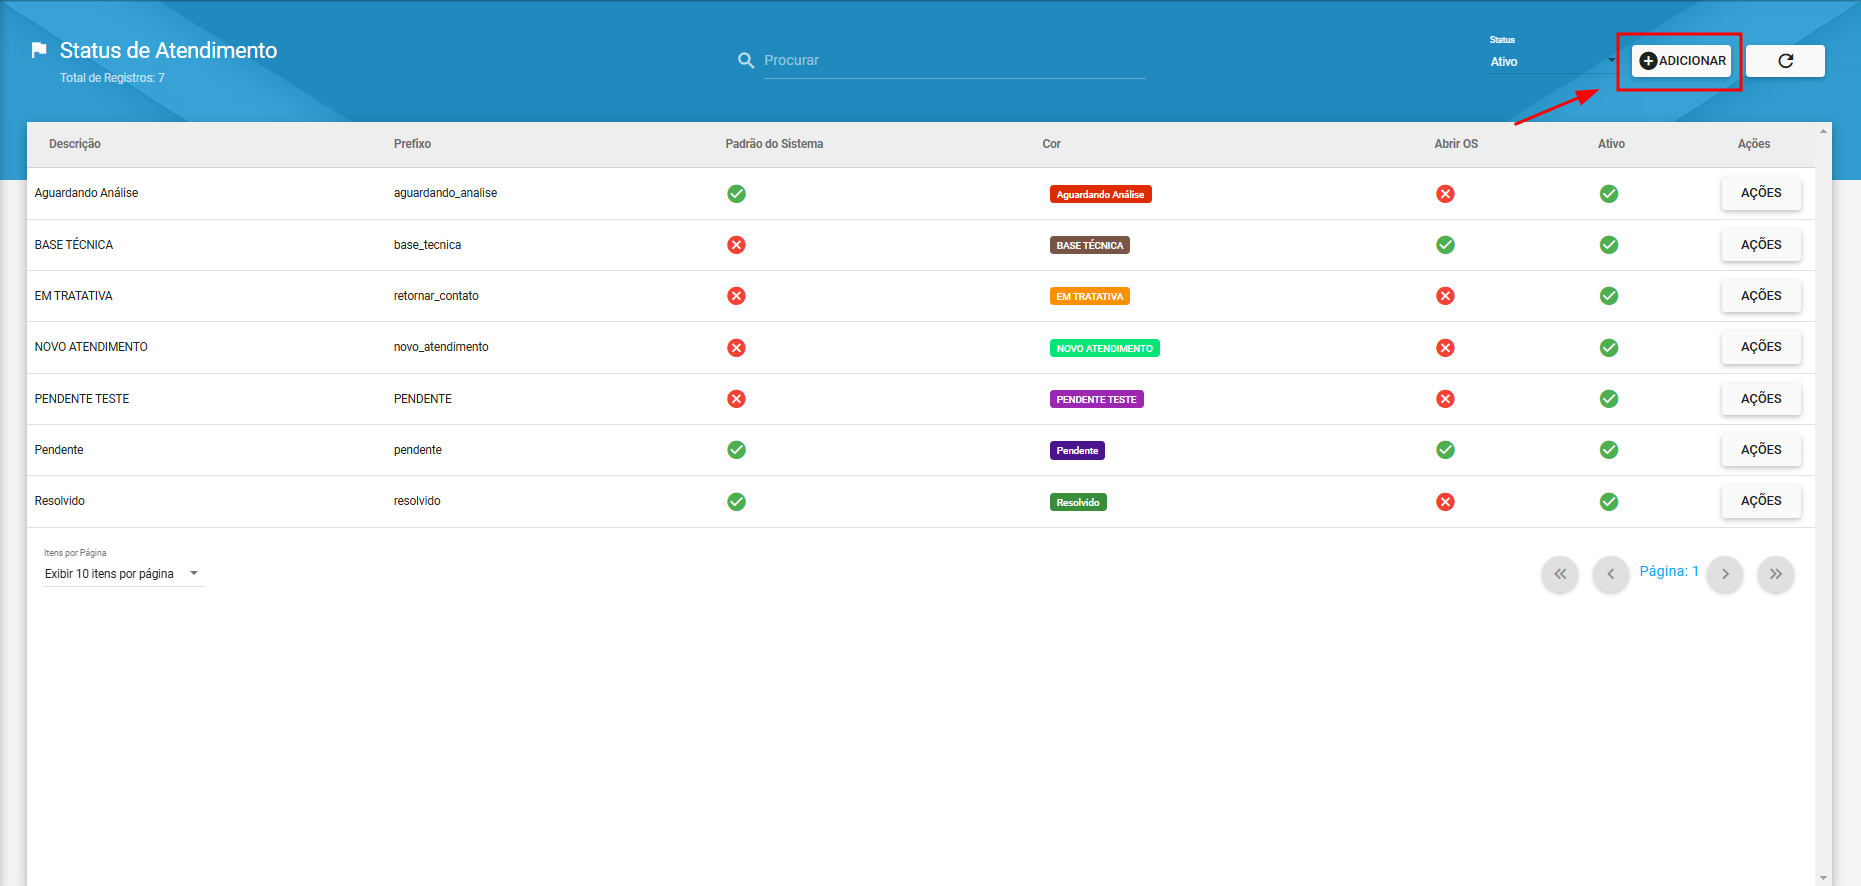Click Padrão do Sistema check for Aguardando Análise
The image size is (1861, 886).
[736, 194]
